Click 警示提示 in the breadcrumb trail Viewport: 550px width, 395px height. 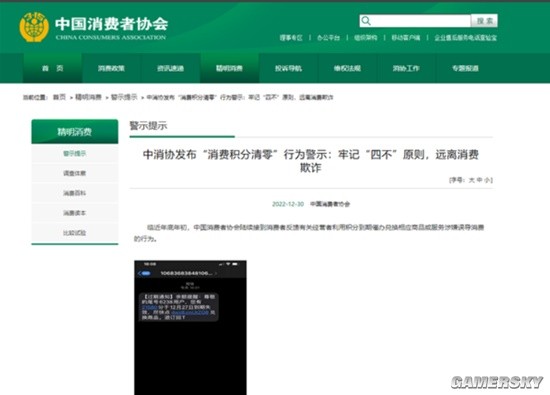tap(124, 97)
